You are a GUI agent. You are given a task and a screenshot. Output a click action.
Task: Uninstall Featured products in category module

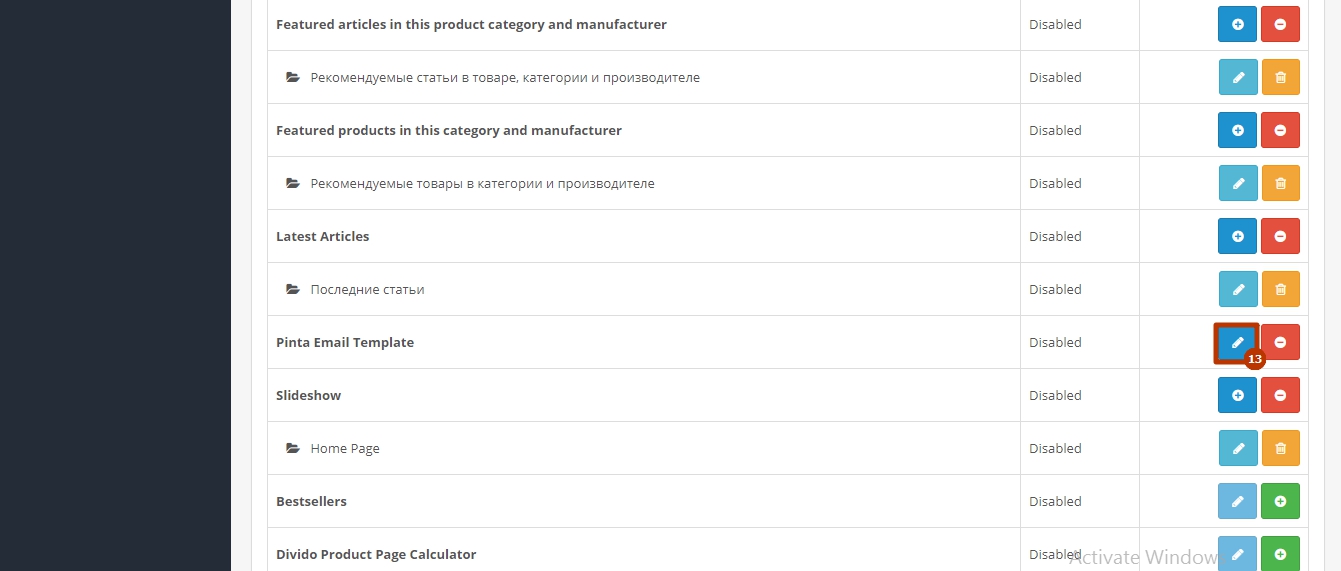pyautogui.click(x=1280, y=130)
